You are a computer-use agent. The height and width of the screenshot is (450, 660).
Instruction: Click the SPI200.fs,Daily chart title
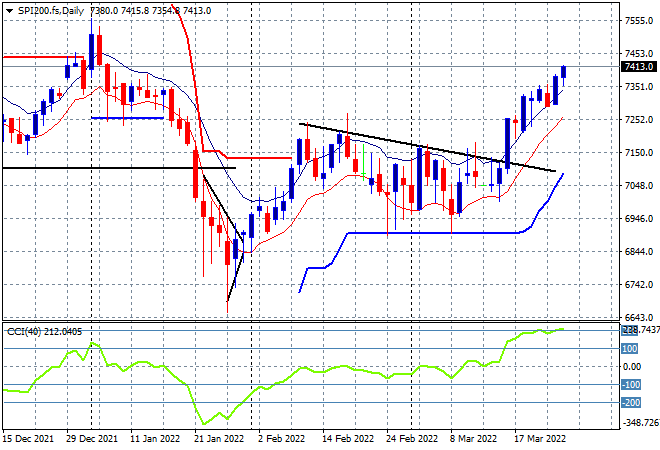(51, 11)
